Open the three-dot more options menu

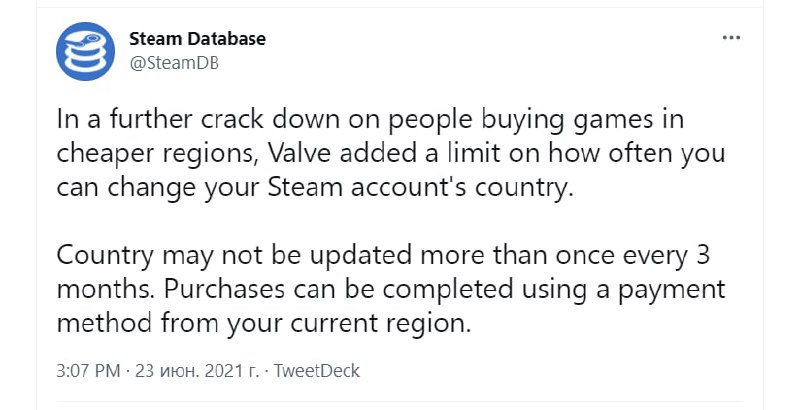click(732, 38)
